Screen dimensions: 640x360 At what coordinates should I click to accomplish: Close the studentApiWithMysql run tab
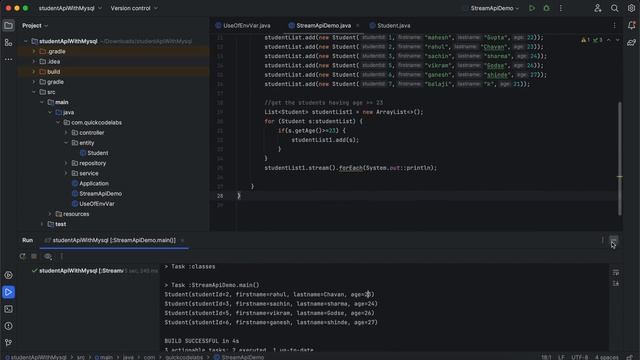click(x=182, y=240)
